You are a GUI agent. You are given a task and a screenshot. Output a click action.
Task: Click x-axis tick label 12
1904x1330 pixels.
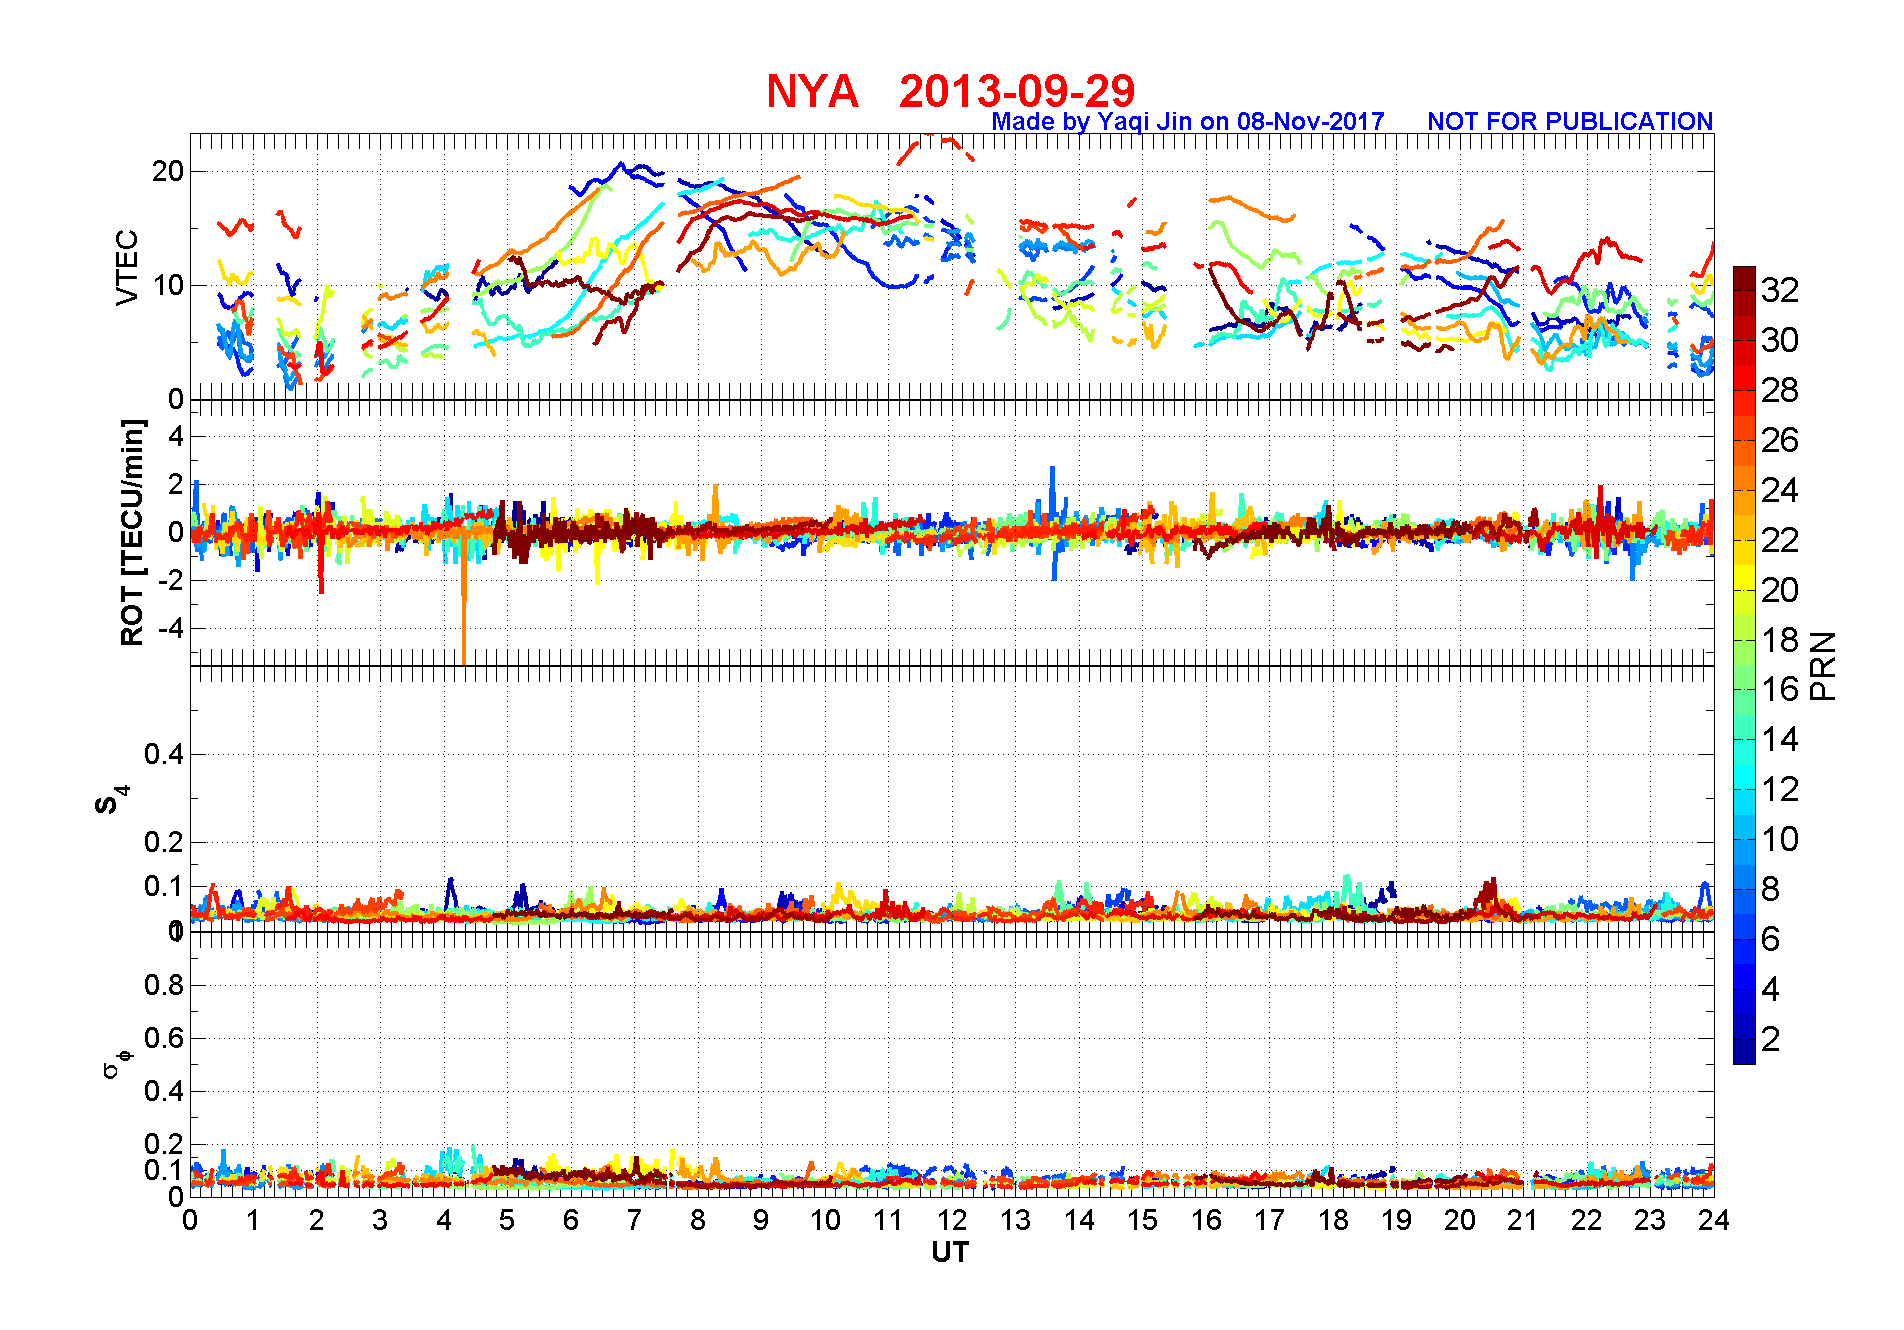pos(952,1220)
